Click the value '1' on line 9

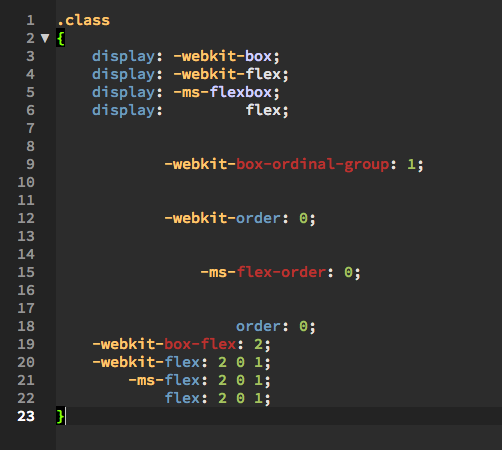coord(411,164)
